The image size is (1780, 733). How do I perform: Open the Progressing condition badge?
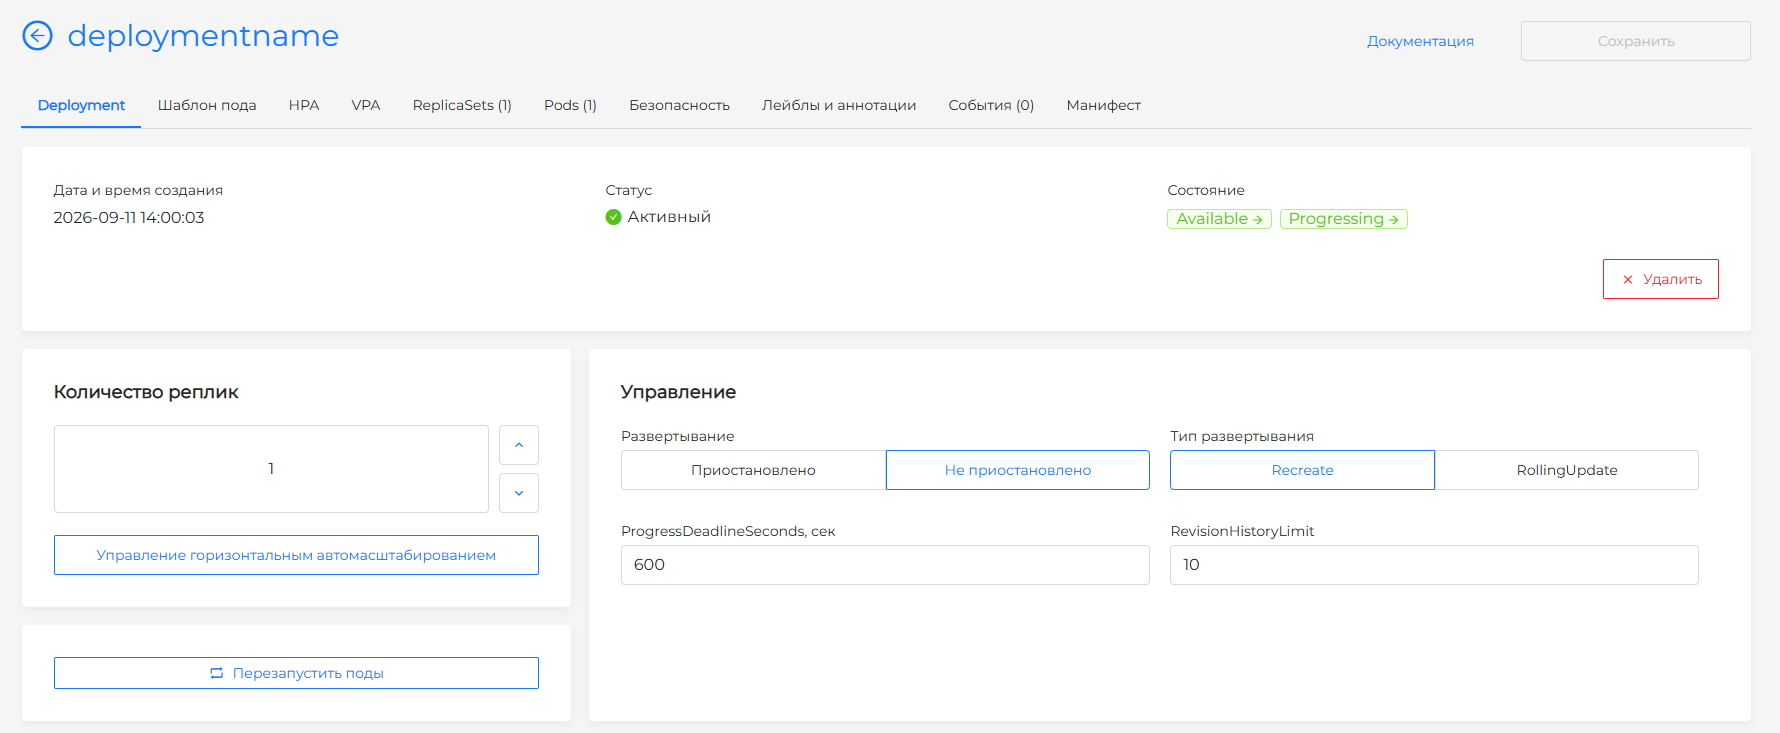pos(1343,219)
